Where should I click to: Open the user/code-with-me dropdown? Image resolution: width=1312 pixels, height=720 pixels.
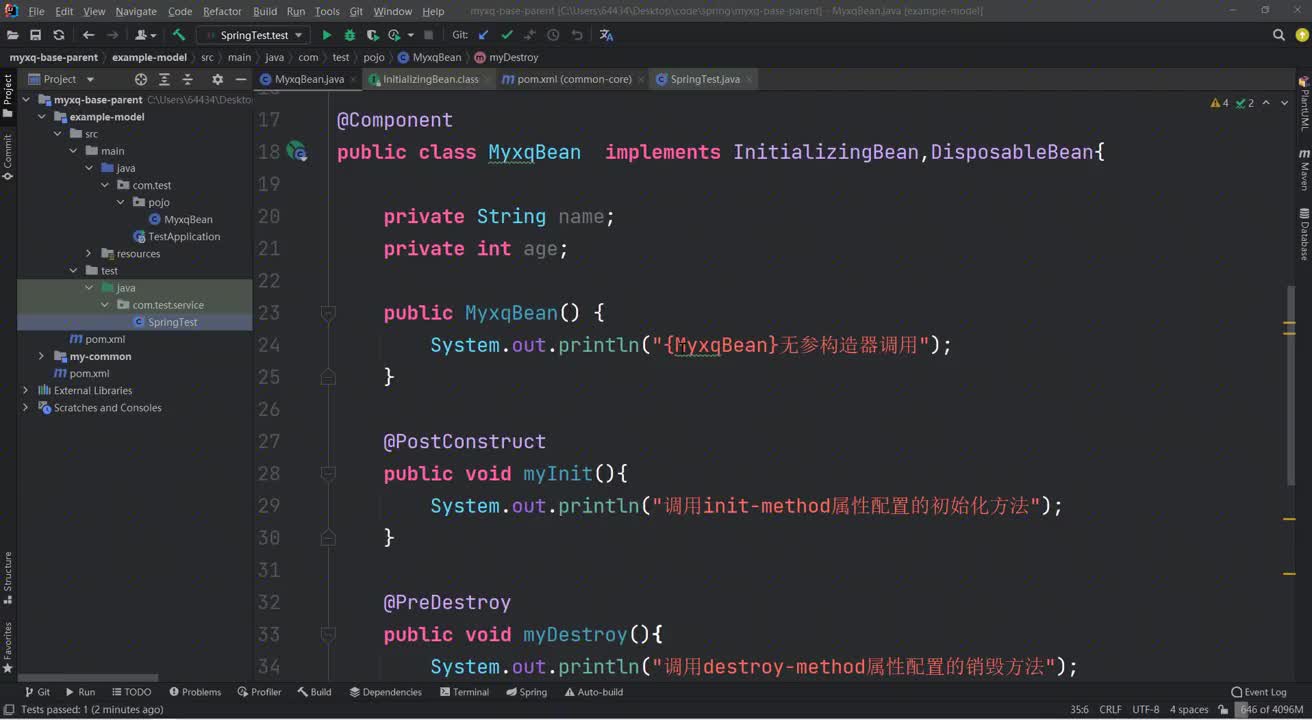(146, 35)
